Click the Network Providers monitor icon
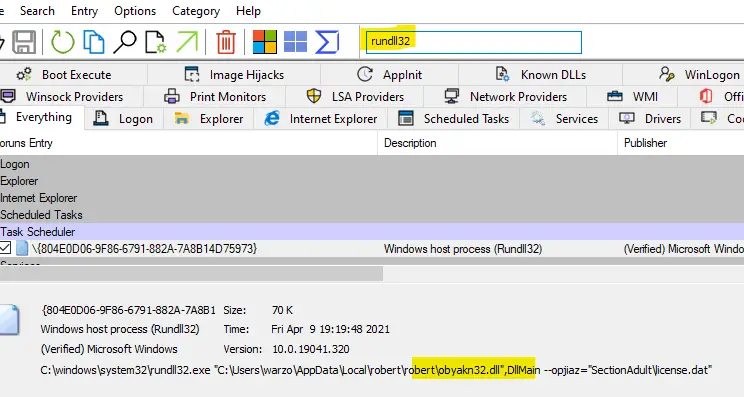This screenshot has height=397, width=744. [451, 96]
